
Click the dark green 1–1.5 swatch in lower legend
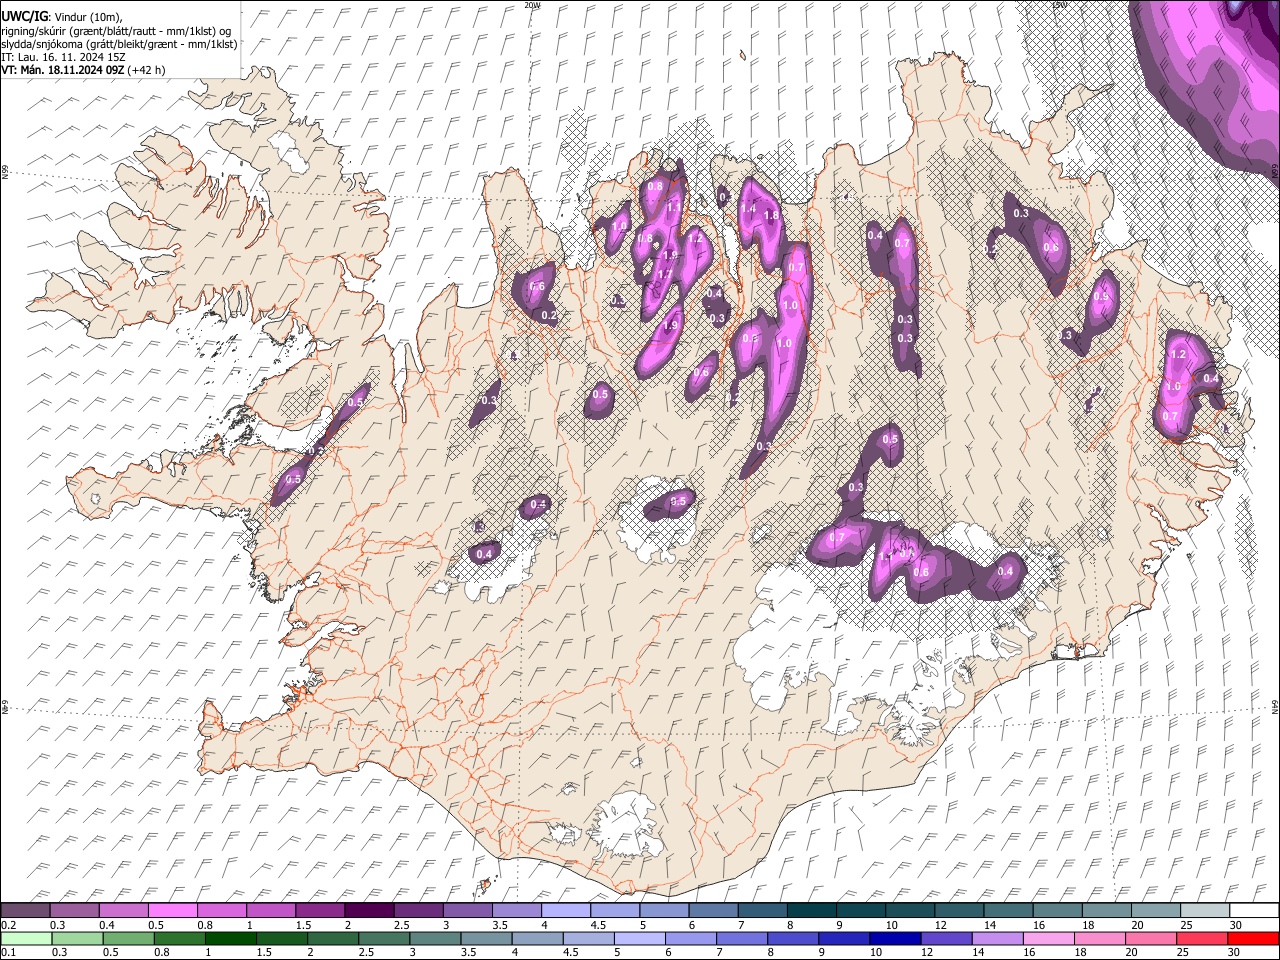coord(231,938)
